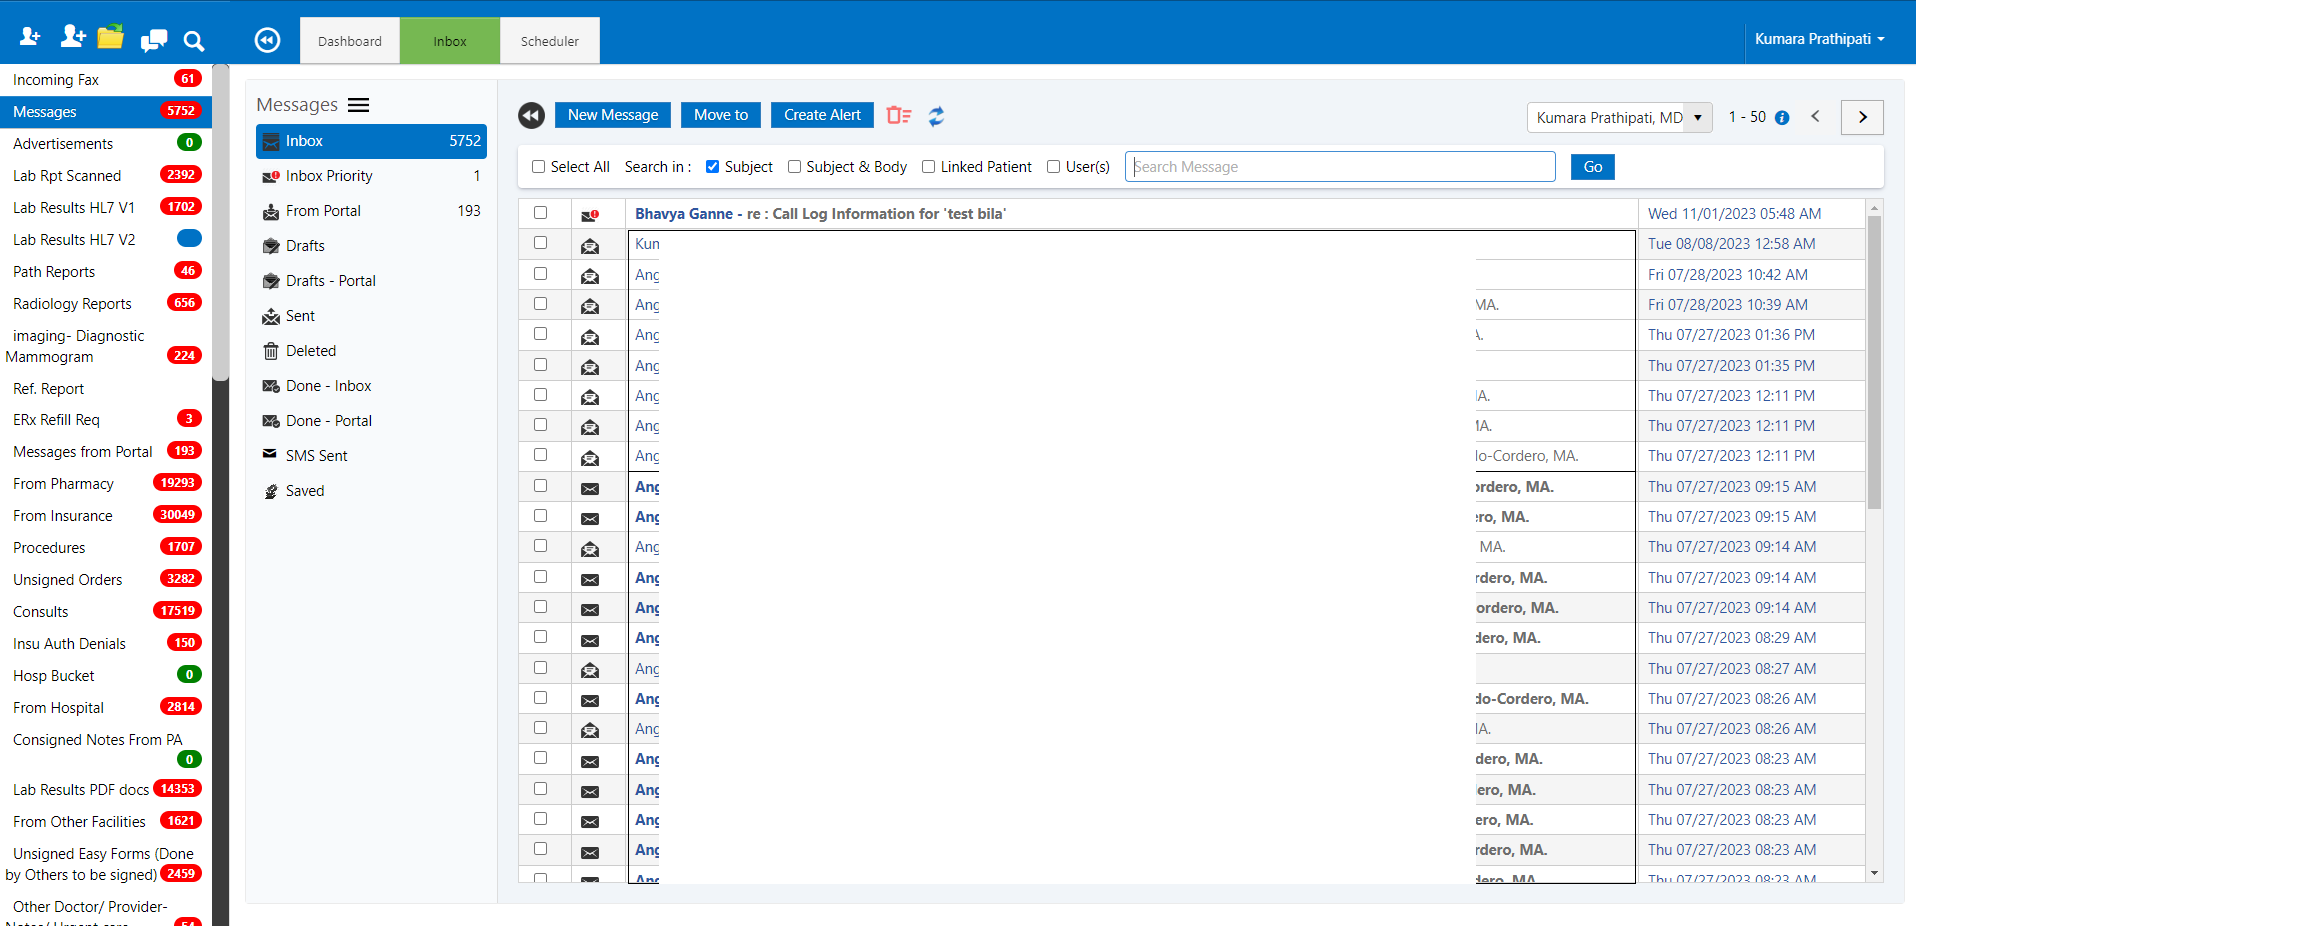Refresh the inbox with the blue arrows icon
This screenshot has height=926, width=2312.
pyautogui.click(x=936, y=116)
